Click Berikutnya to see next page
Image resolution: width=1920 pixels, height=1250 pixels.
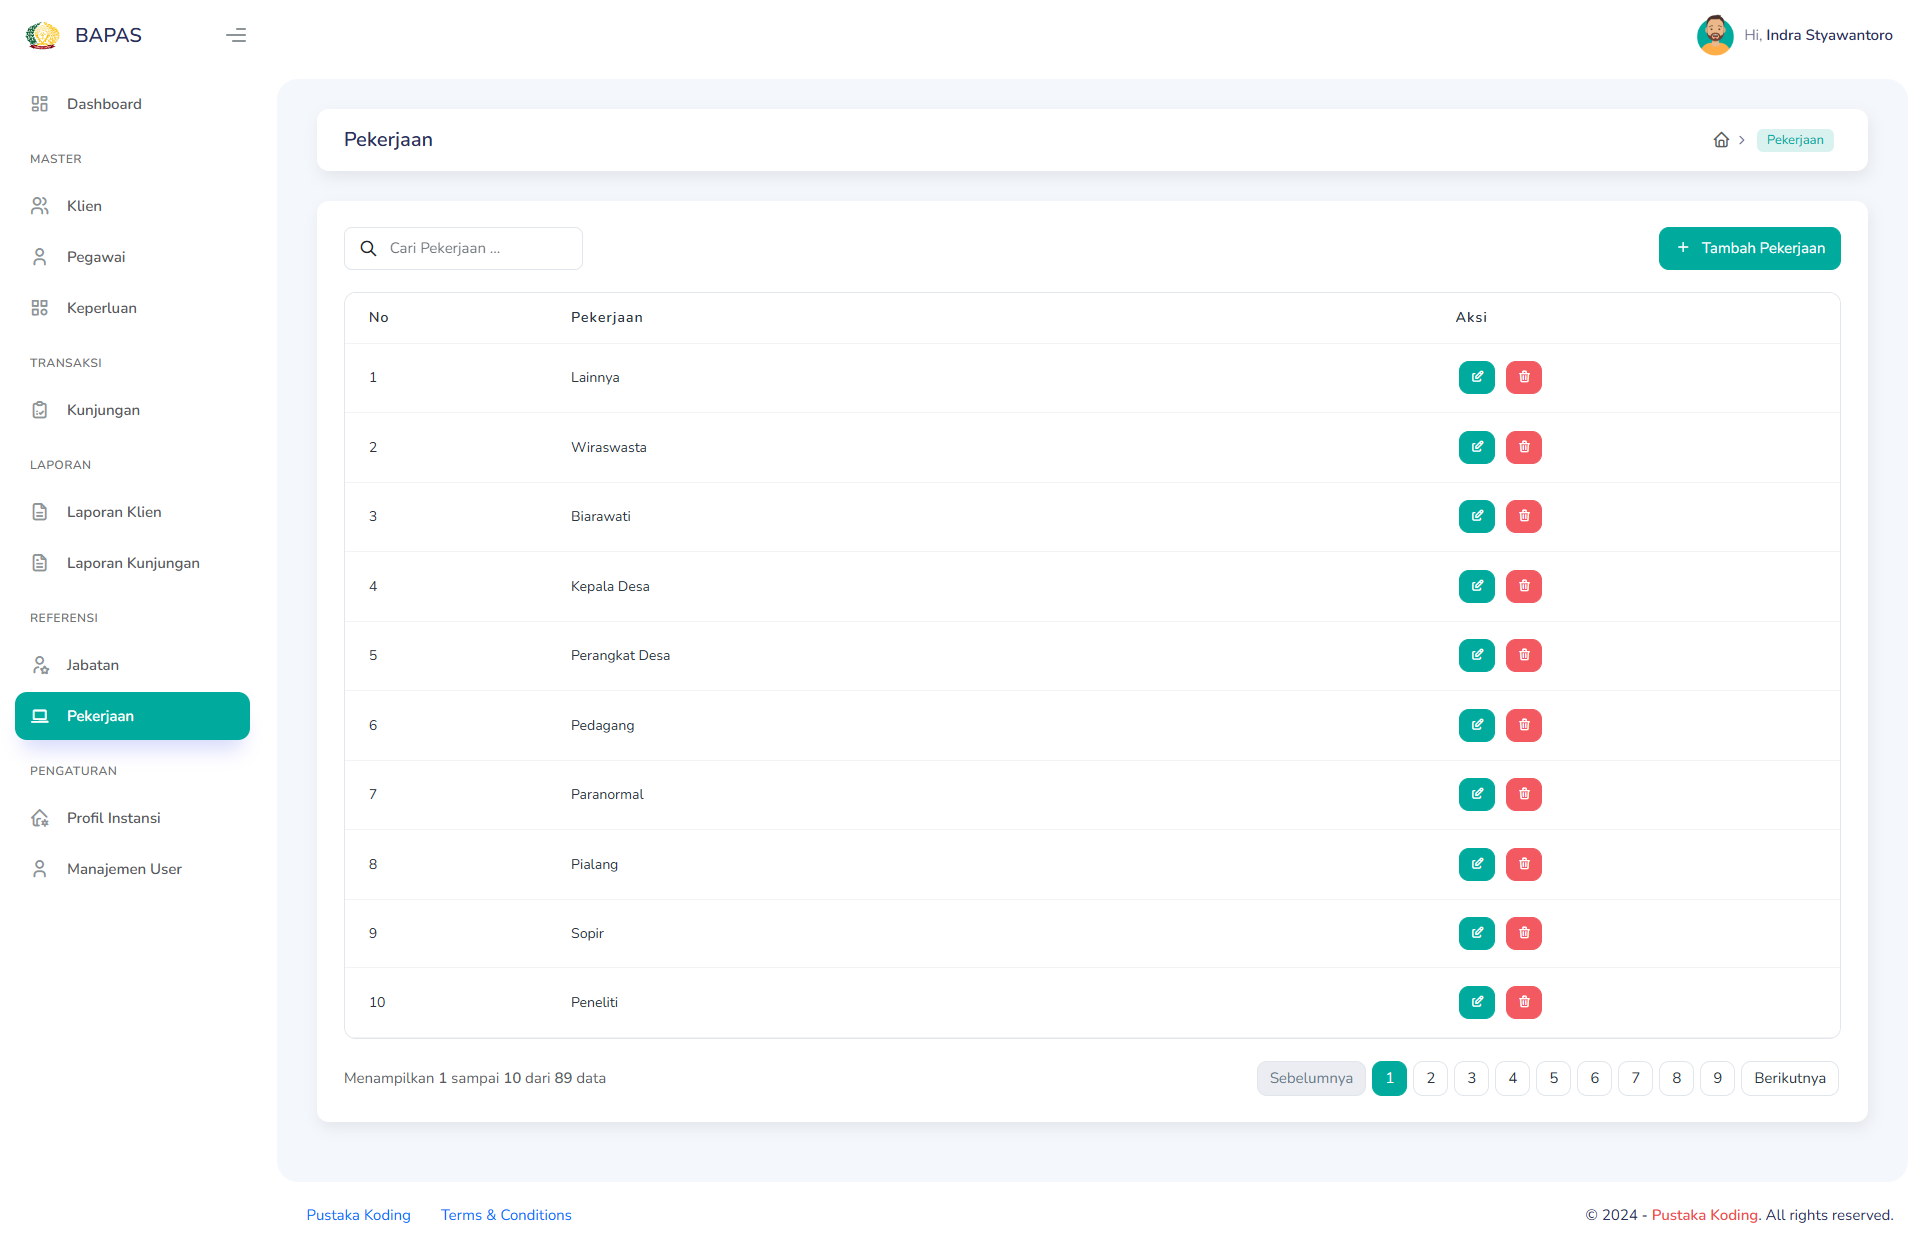click(x=1790, y=1078)
